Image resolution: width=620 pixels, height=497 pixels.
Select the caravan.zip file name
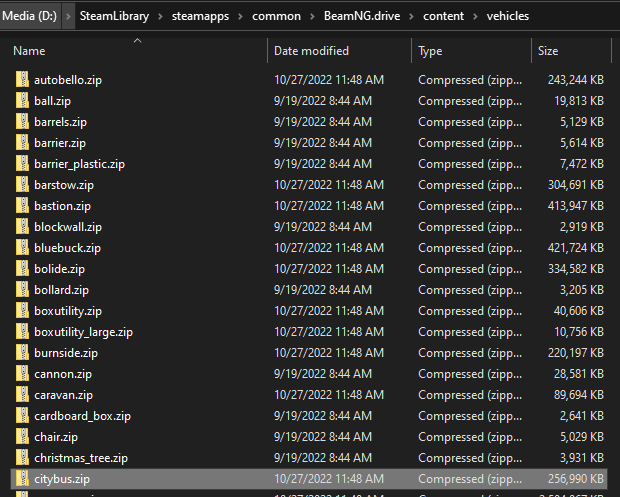point(64,395)
